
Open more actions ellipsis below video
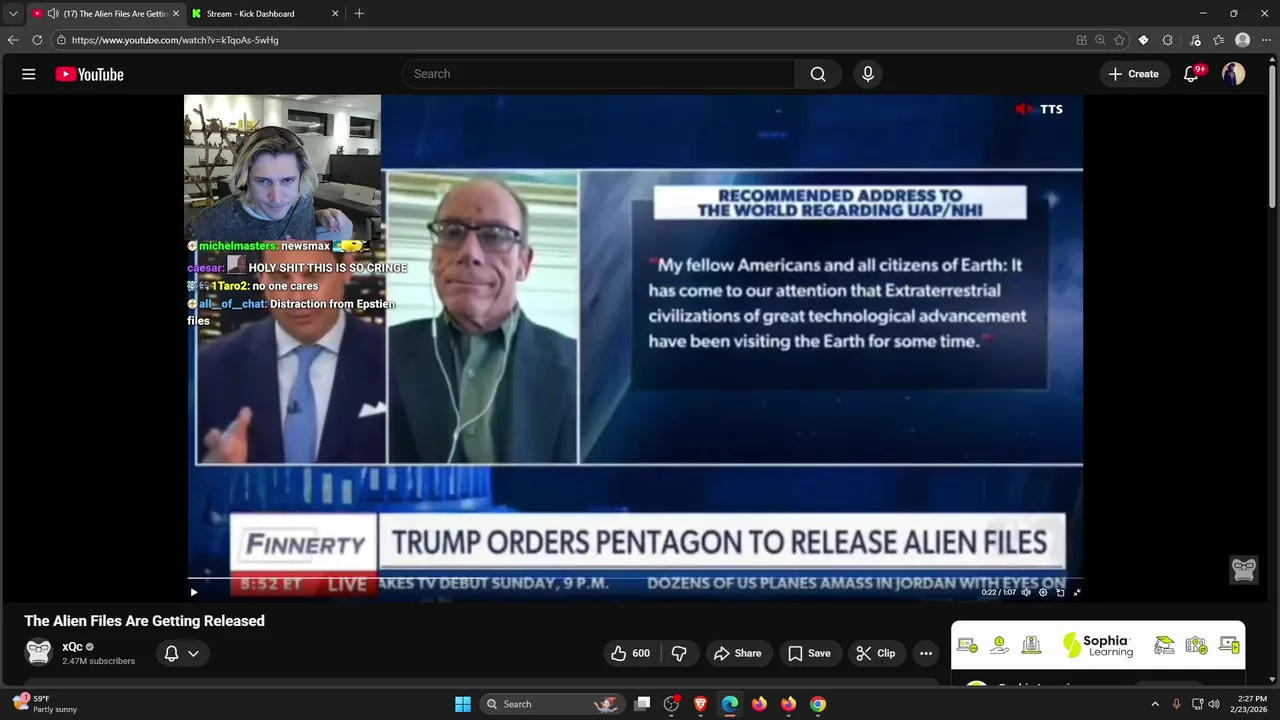pyautogui.click(x=926, y=653)
